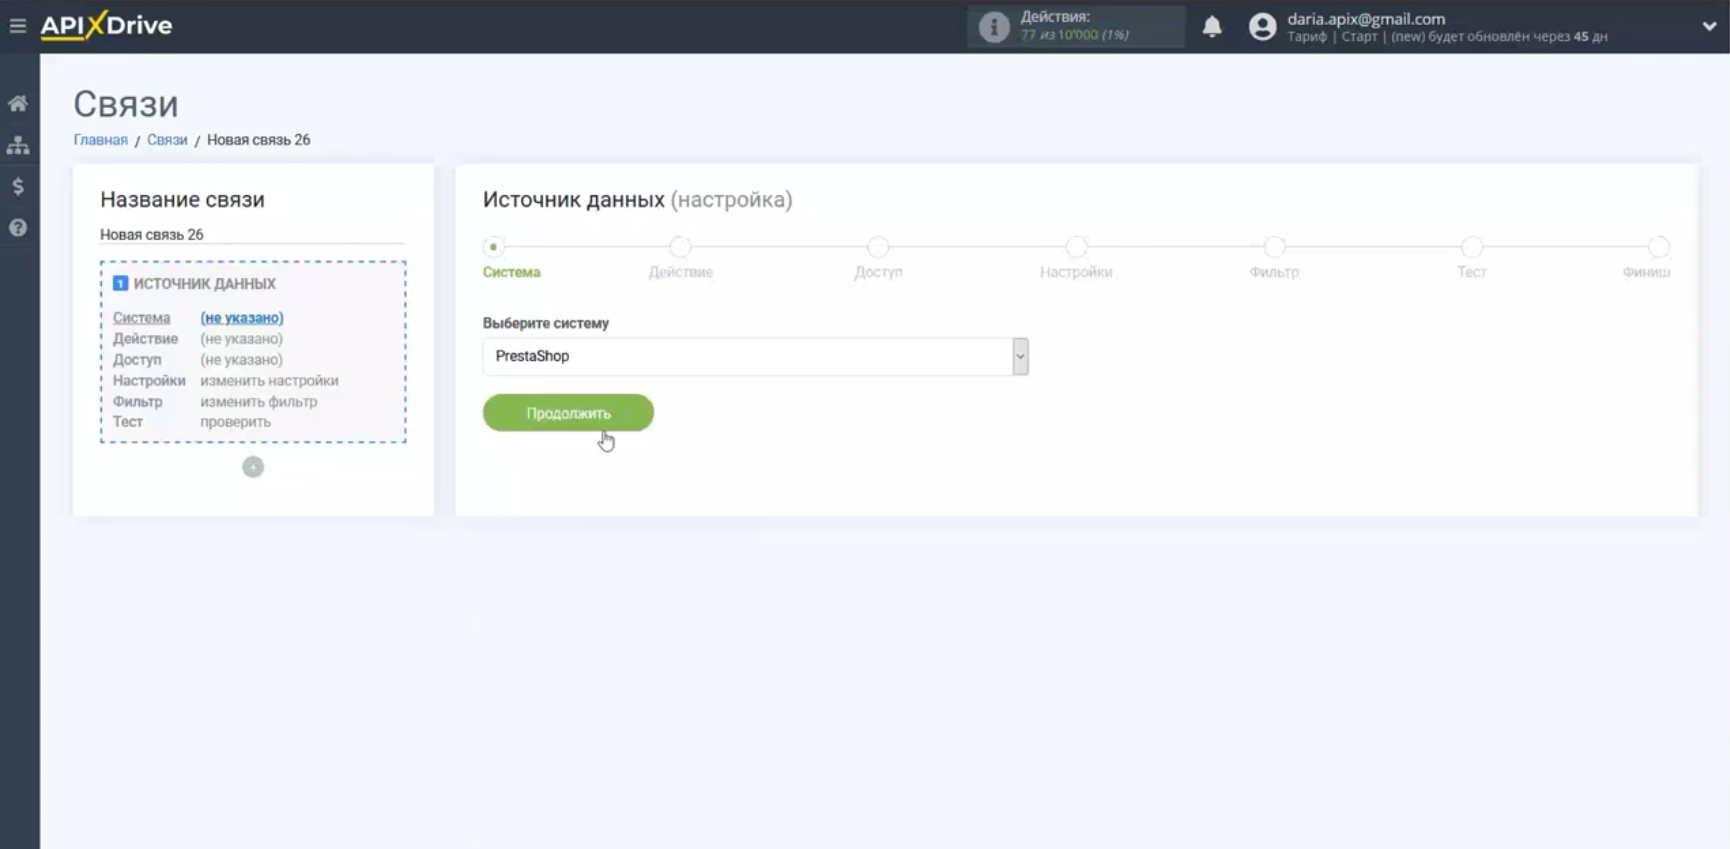Open billing dollar icon in sidebar
This screenshot has height=849, width=1730.
18,186
